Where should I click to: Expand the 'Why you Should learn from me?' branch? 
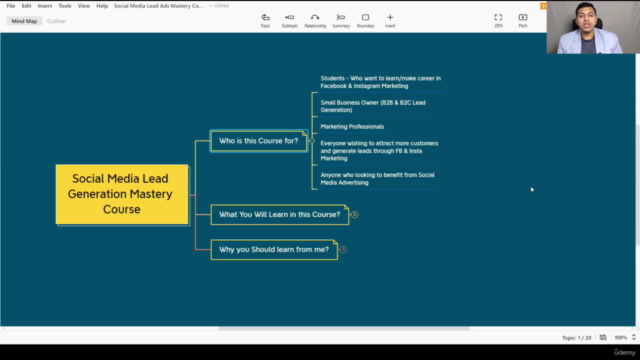coord(343,250)
